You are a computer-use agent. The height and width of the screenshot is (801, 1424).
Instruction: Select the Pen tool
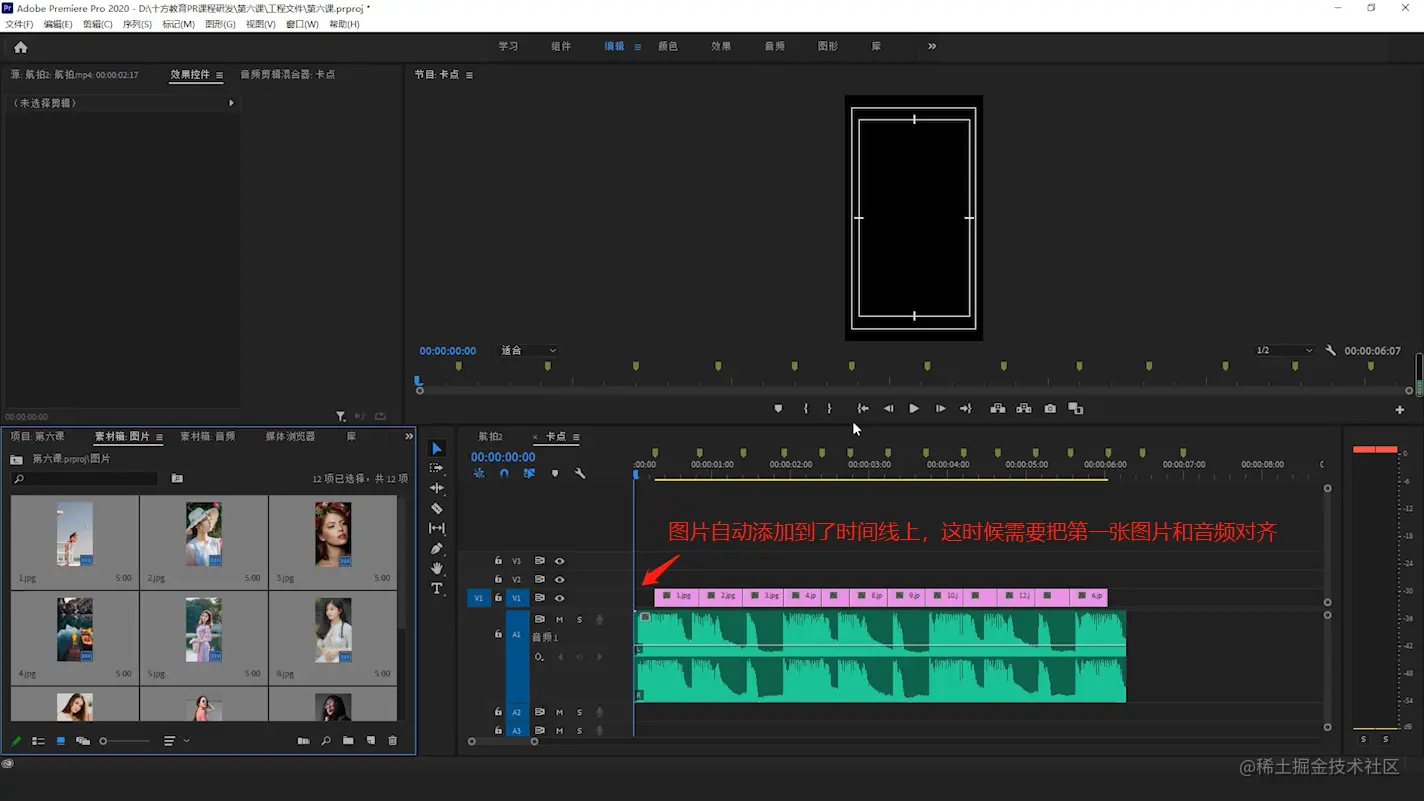[x=437, y=548]
